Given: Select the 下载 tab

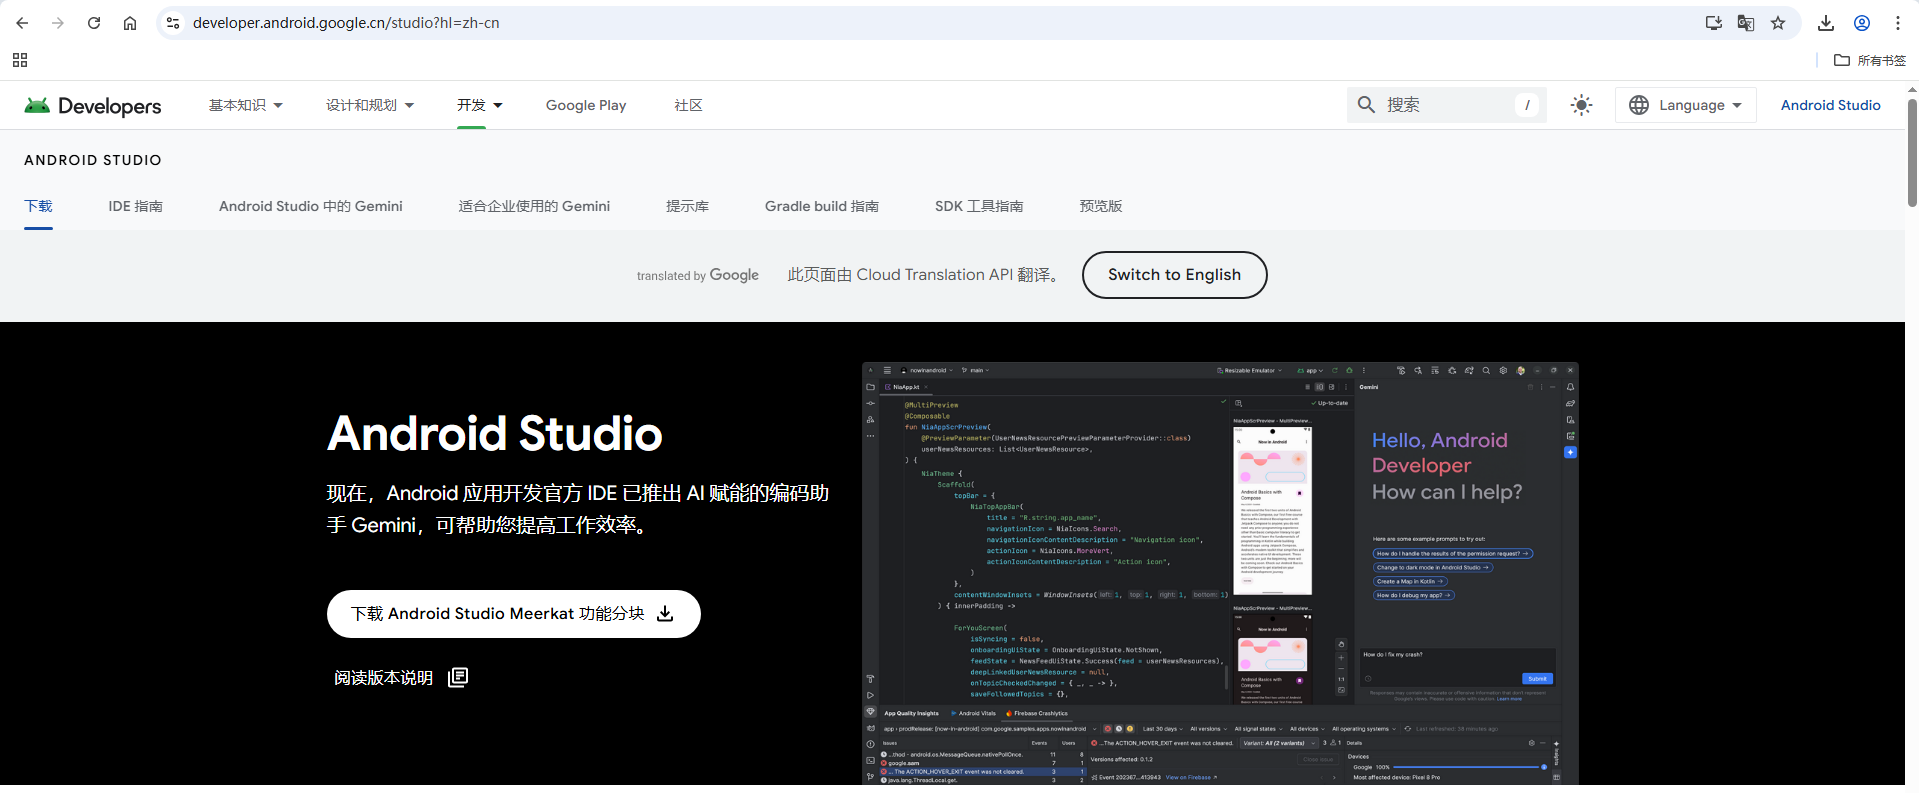Looking at the screenshot, I should [x=38, y=206].
